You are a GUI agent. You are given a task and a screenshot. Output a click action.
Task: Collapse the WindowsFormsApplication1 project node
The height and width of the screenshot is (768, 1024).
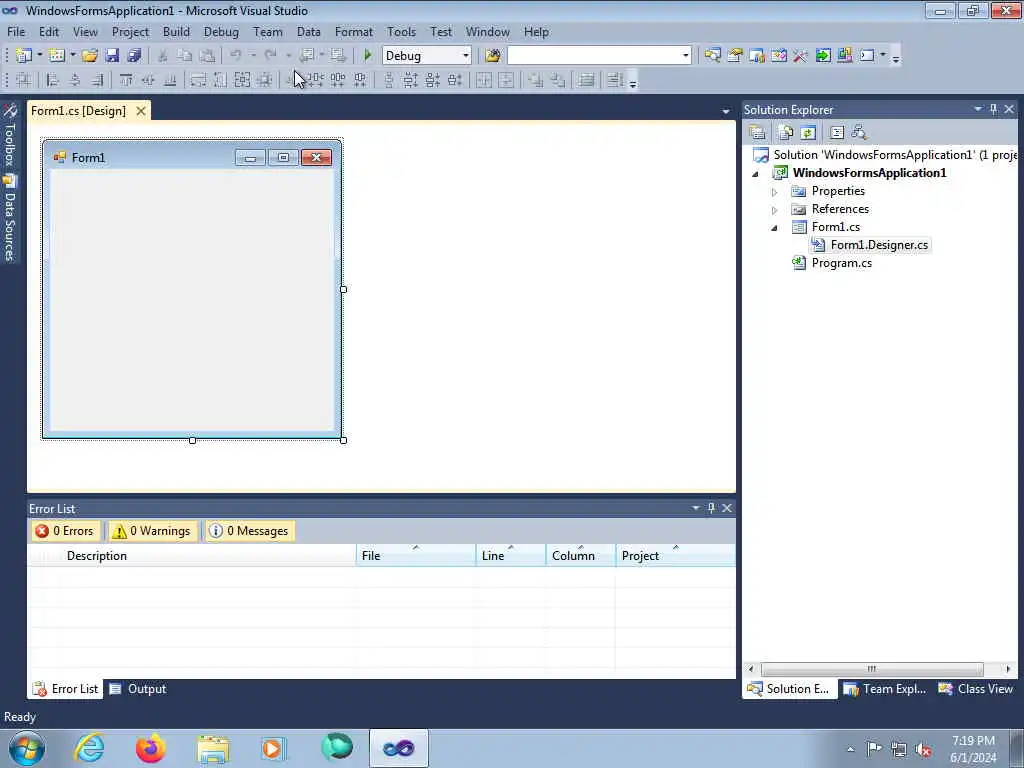[756, 174]
